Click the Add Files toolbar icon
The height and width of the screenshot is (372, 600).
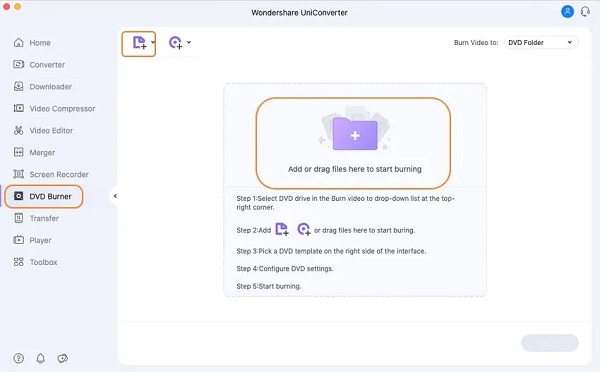(x=139, y=42)
